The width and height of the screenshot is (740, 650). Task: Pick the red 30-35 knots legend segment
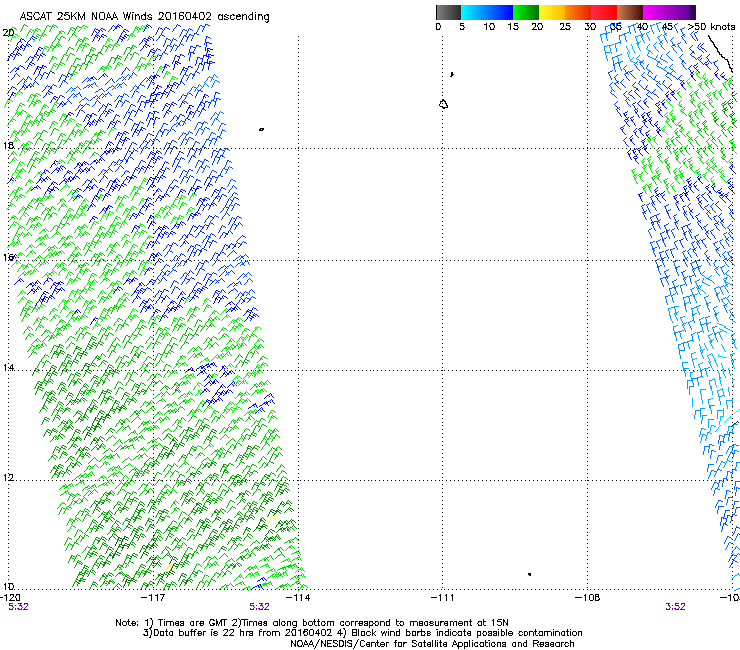click(604, 12)
